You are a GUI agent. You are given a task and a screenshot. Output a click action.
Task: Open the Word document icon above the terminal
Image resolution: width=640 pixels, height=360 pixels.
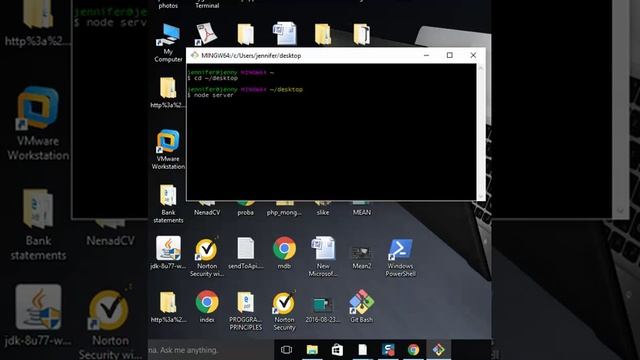point(284,33)
